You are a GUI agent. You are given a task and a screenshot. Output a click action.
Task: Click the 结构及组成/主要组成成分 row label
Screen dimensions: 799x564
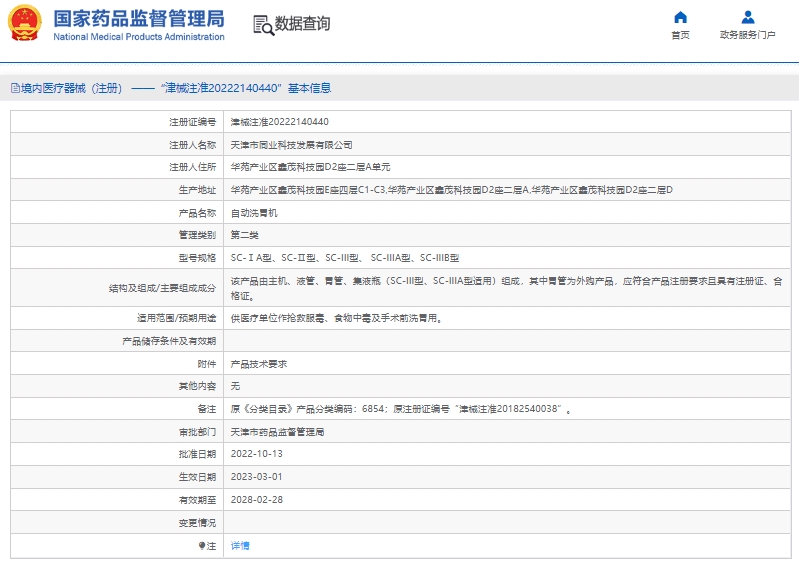(162, 288)
